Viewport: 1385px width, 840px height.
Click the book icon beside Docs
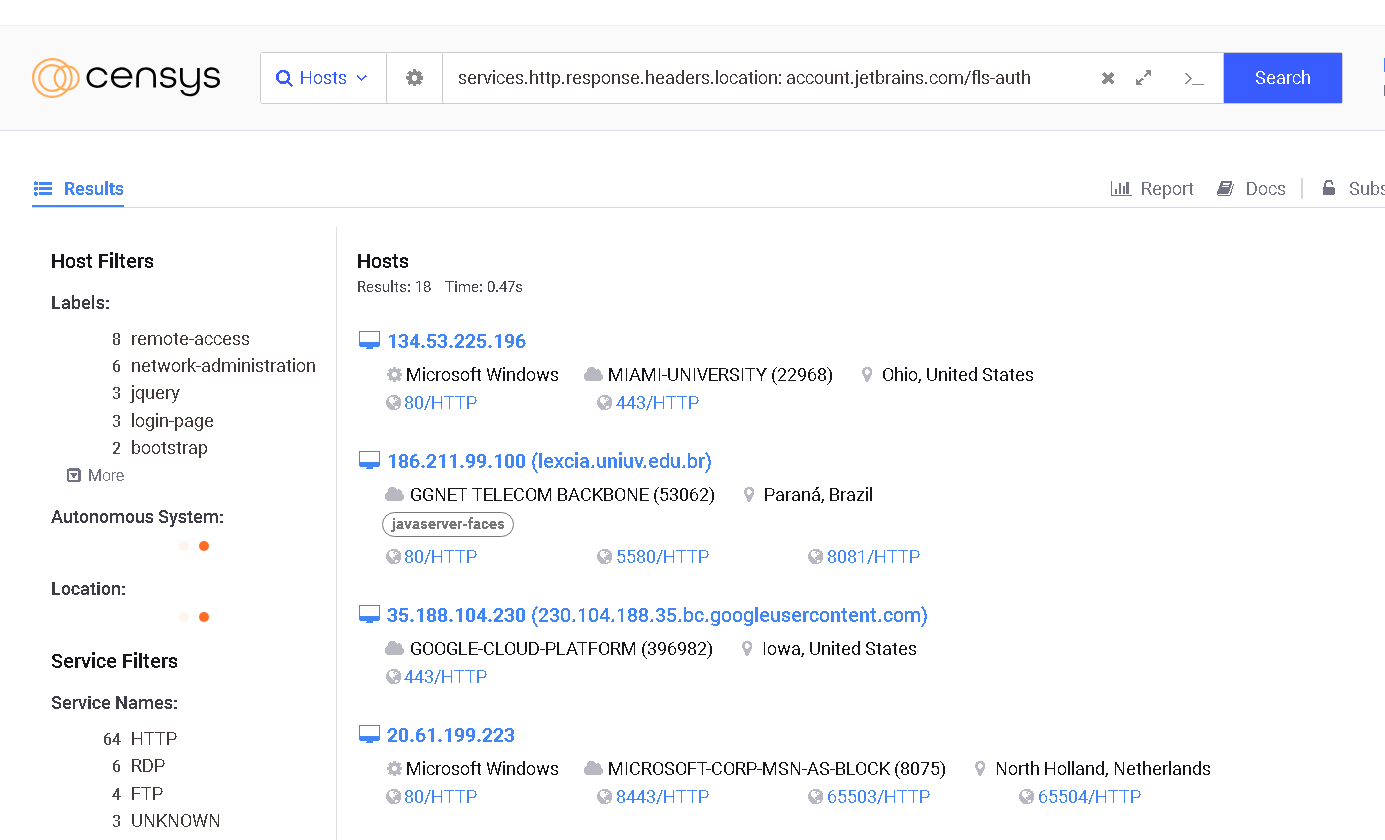coord(1225,188)
